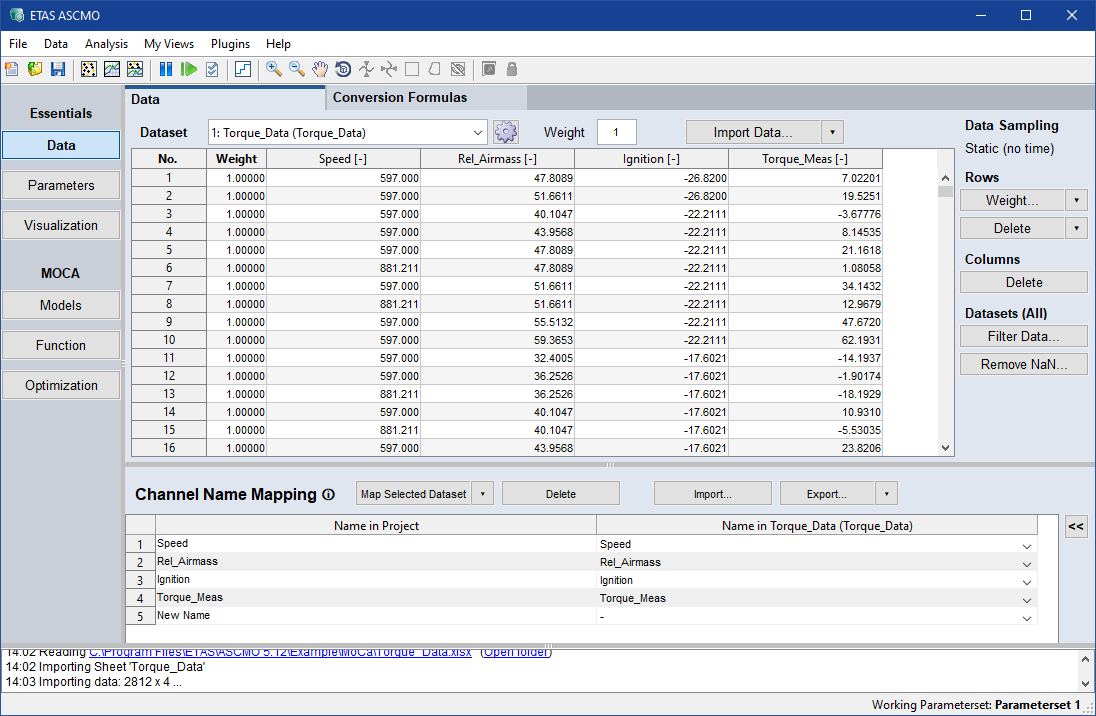This screenshot has width=1096, height=716.
Task: Open the line chart view icon
Action: [112, 69]
